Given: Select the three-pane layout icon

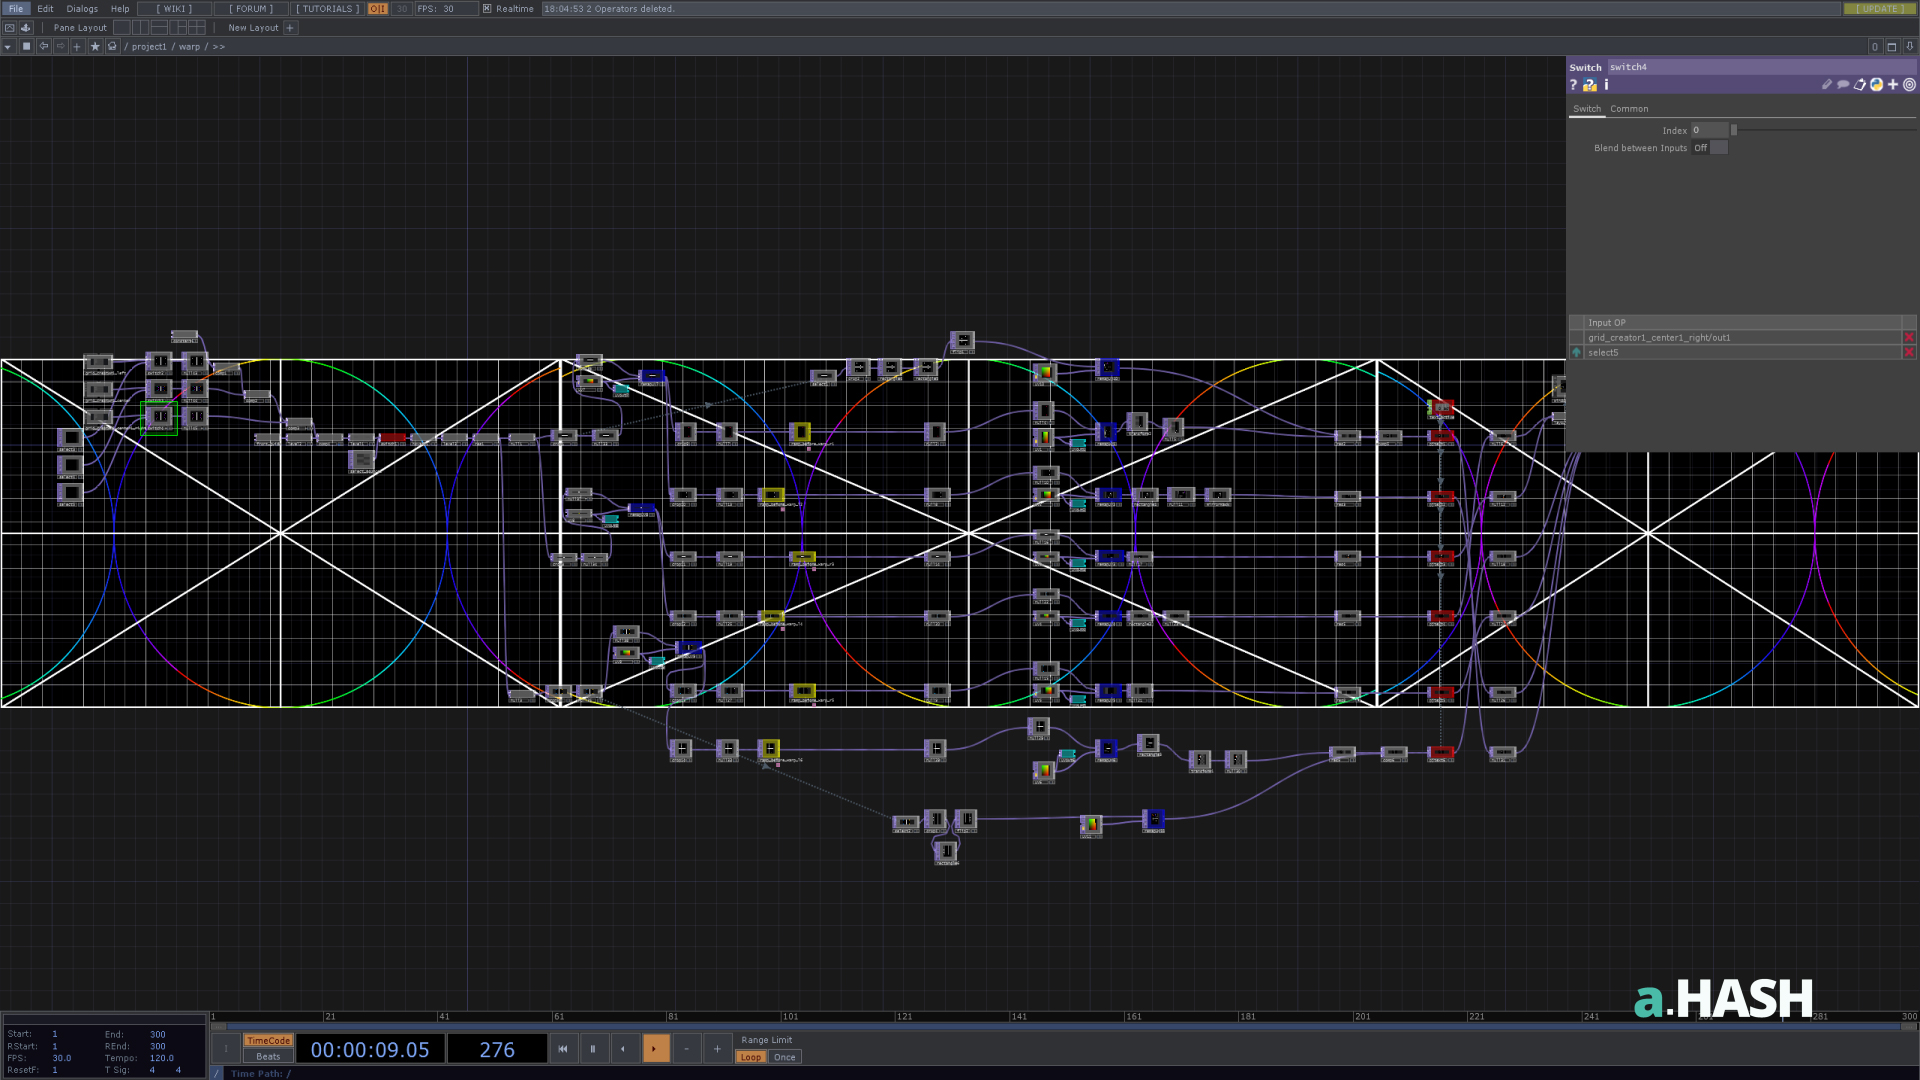Looking at the screenshot, I should [178, 28].
